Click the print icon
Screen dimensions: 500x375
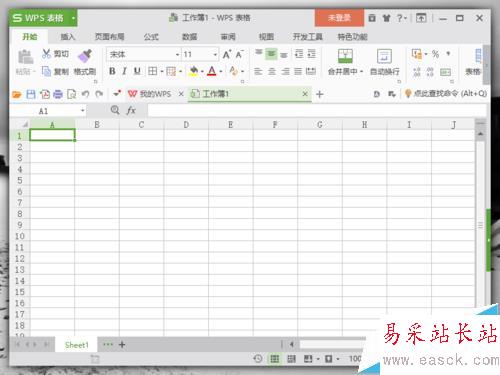58,94
